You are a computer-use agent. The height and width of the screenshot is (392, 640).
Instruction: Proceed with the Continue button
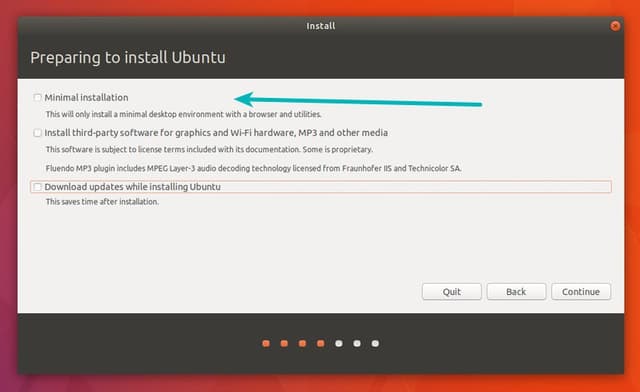click(x=581, y=292)
